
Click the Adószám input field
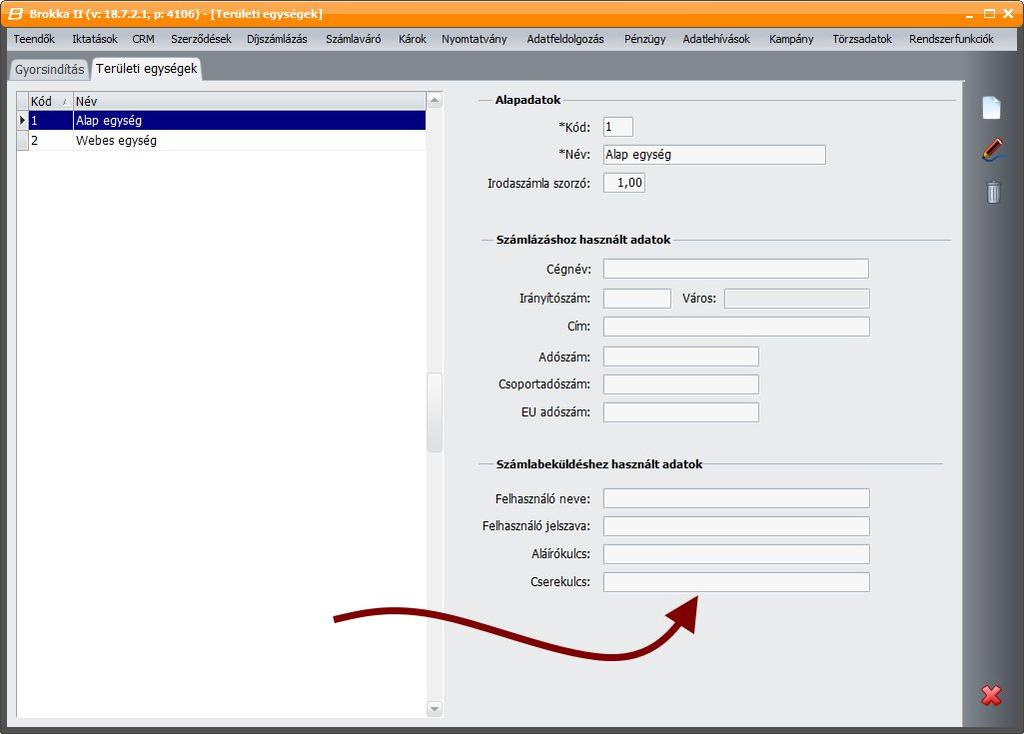[x=681, y=357]
